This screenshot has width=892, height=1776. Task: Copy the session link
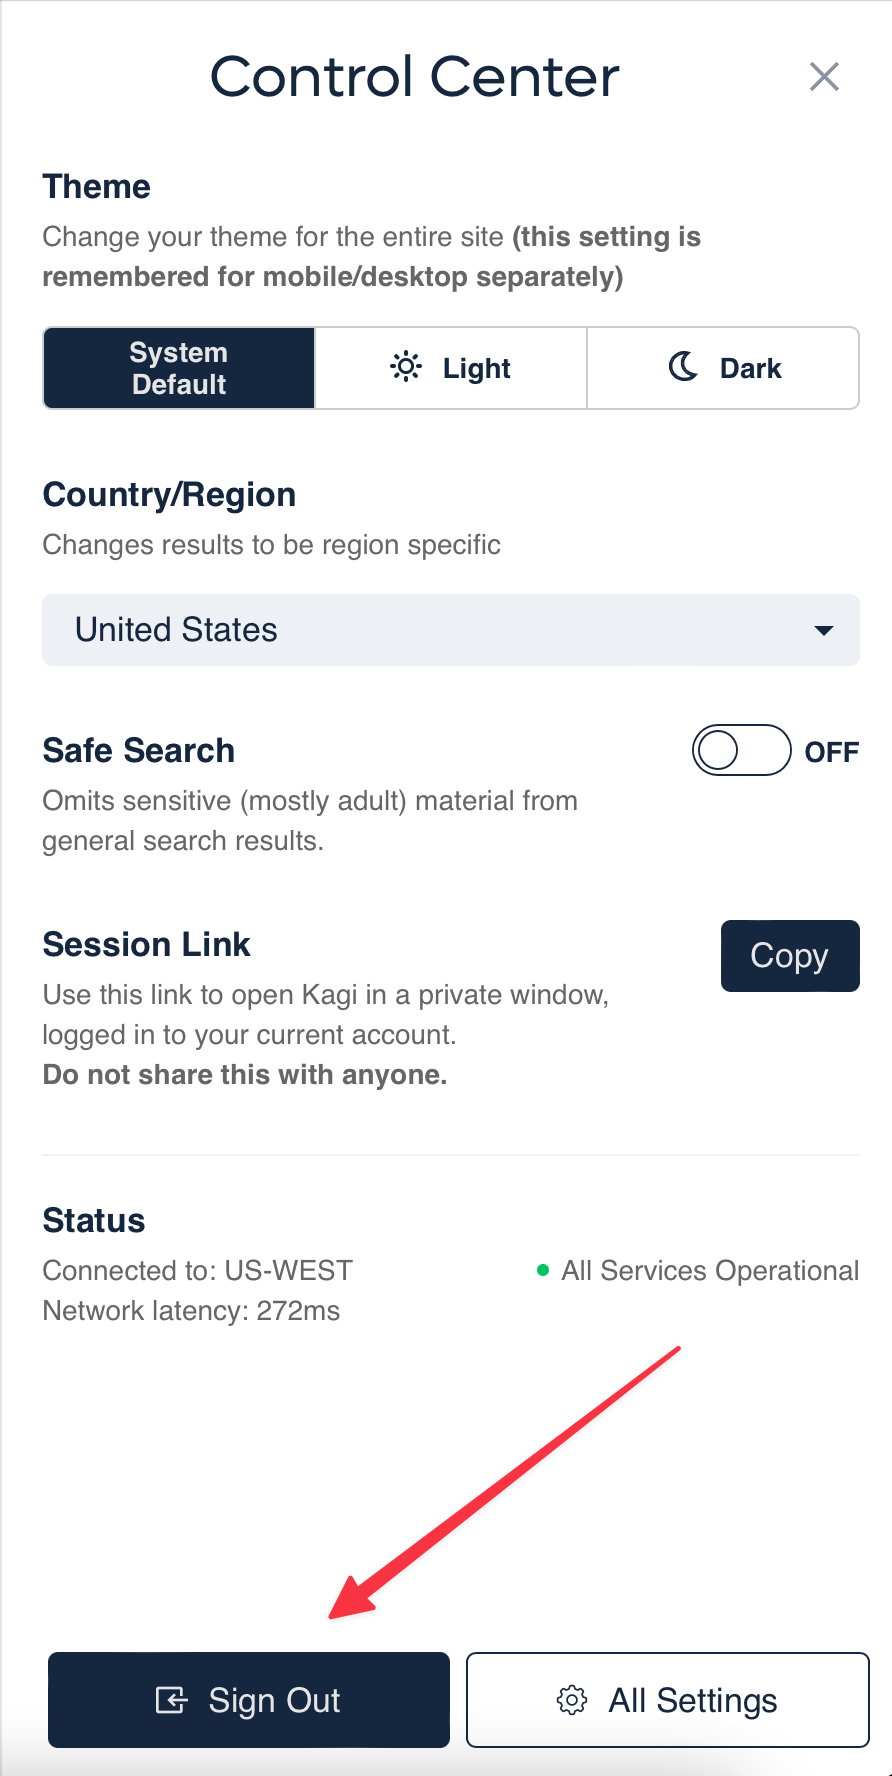click(x=789, y=956)
